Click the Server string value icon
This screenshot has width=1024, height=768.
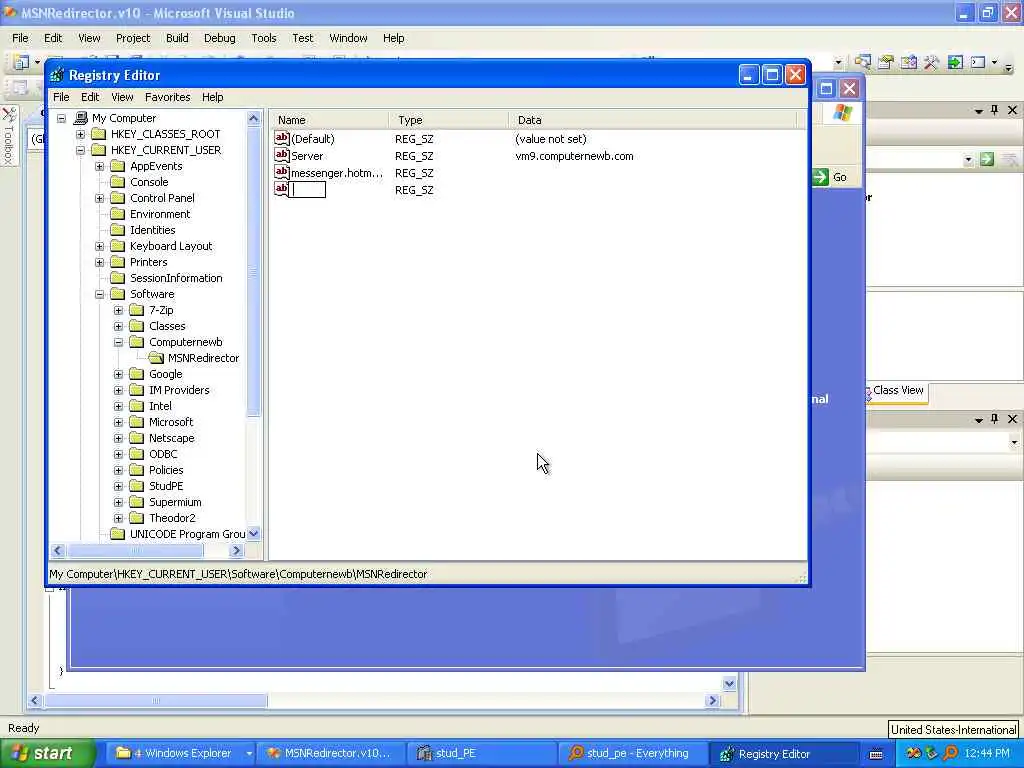click(x=281, y=155)
